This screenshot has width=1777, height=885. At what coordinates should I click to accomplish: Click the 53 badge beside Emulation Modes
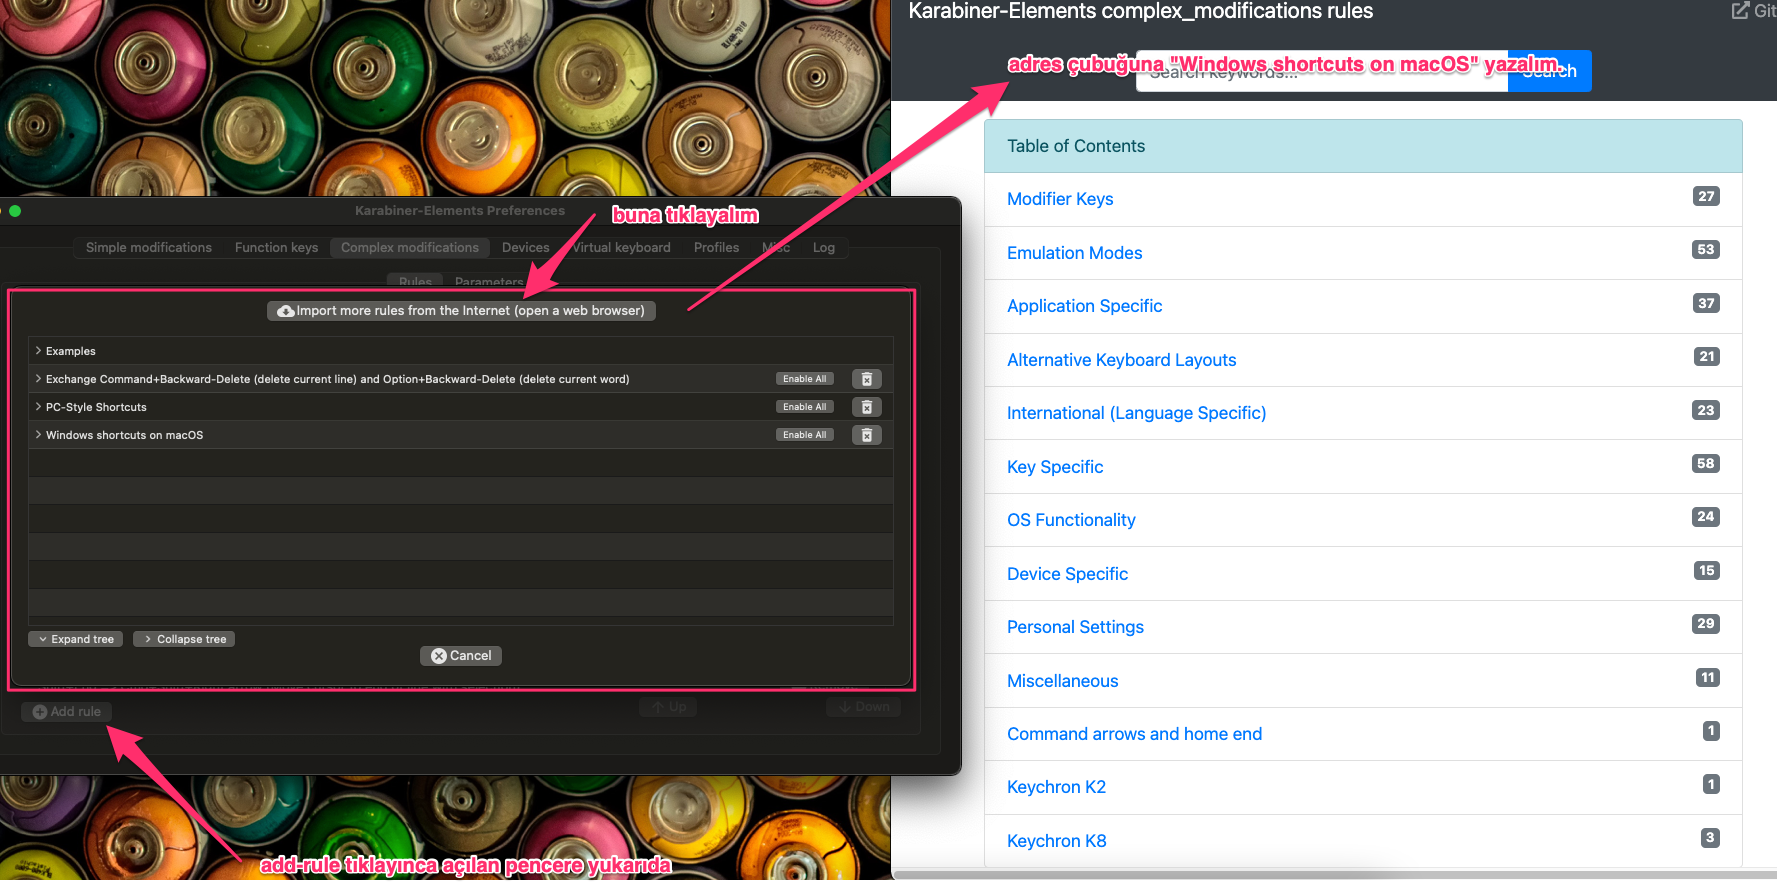(x=1706, y=249)
